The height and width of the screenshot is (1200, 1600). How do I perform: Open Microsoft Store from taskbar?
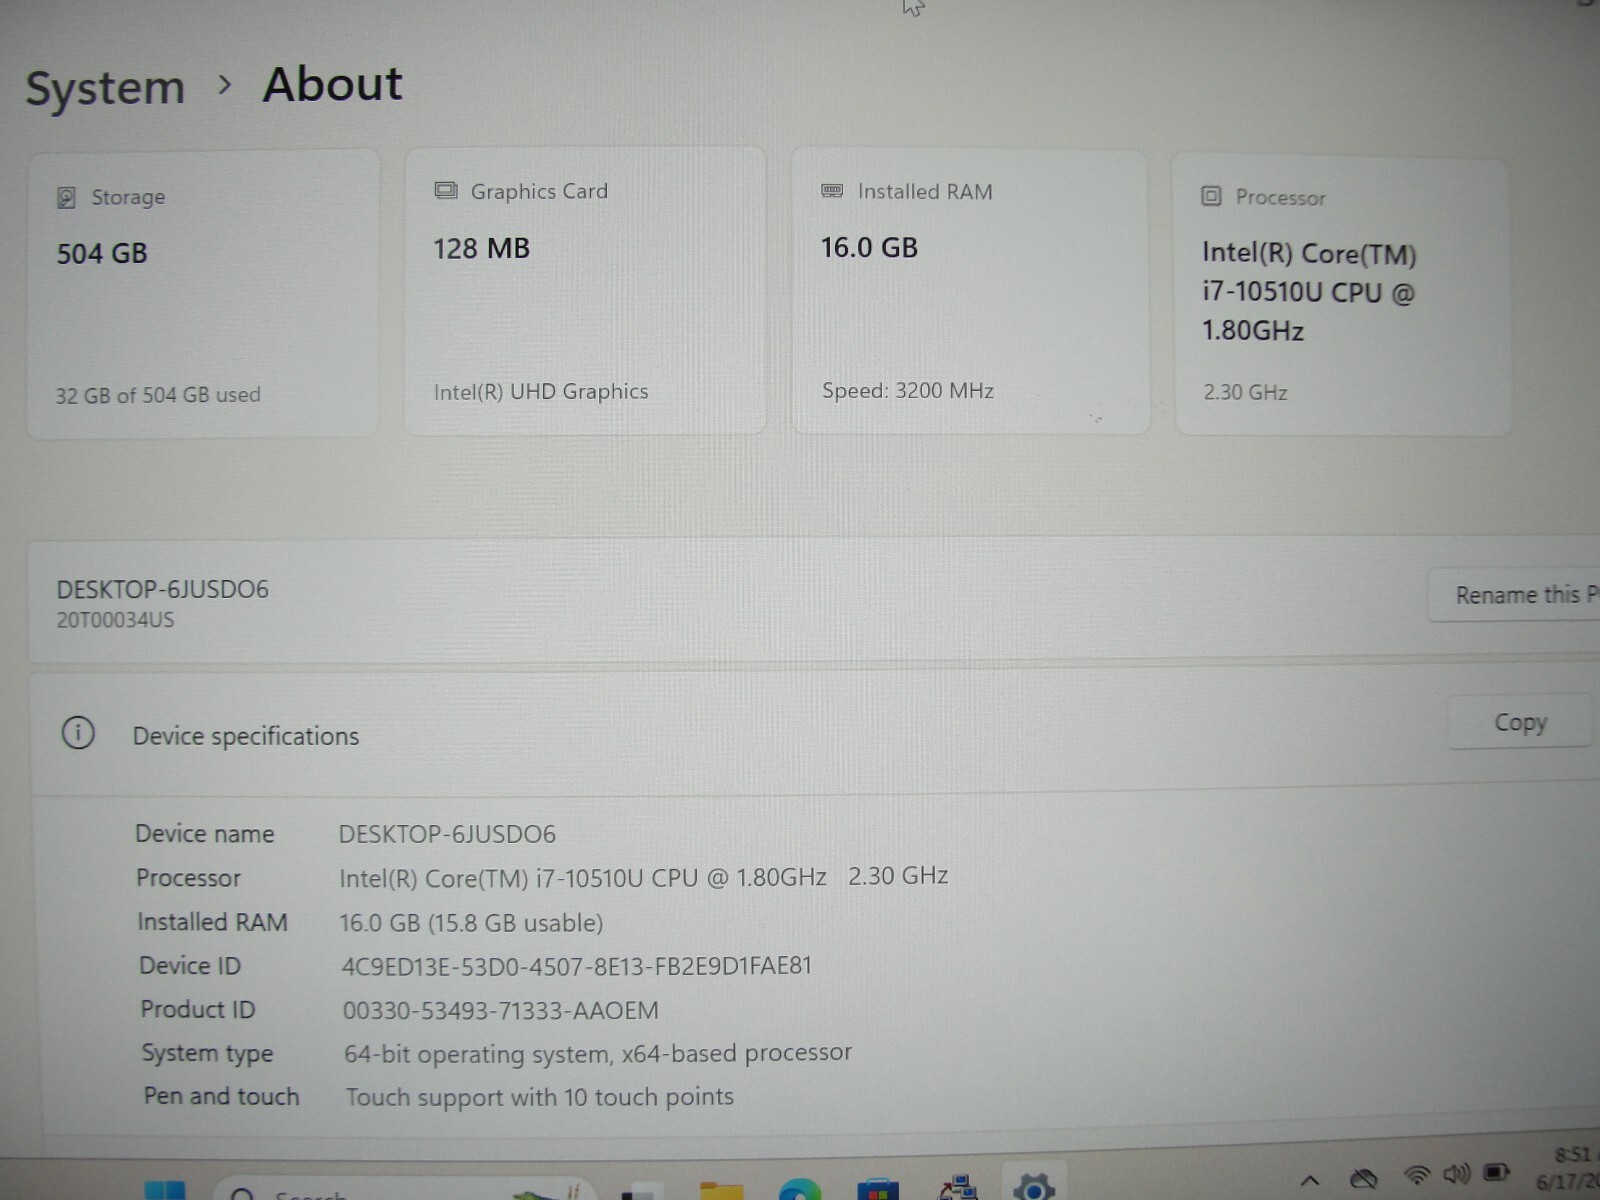pos(878,1190)
